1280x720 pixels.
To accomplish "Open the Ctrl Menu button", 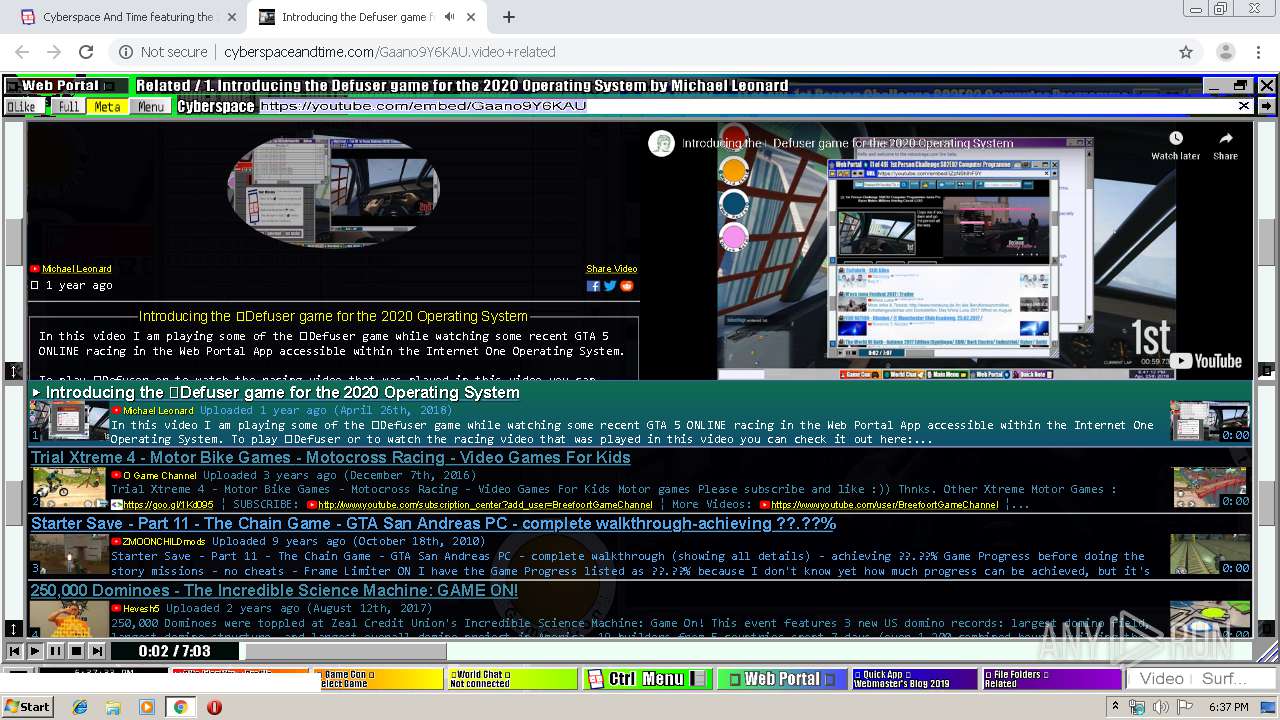I will tap(648, 679).
